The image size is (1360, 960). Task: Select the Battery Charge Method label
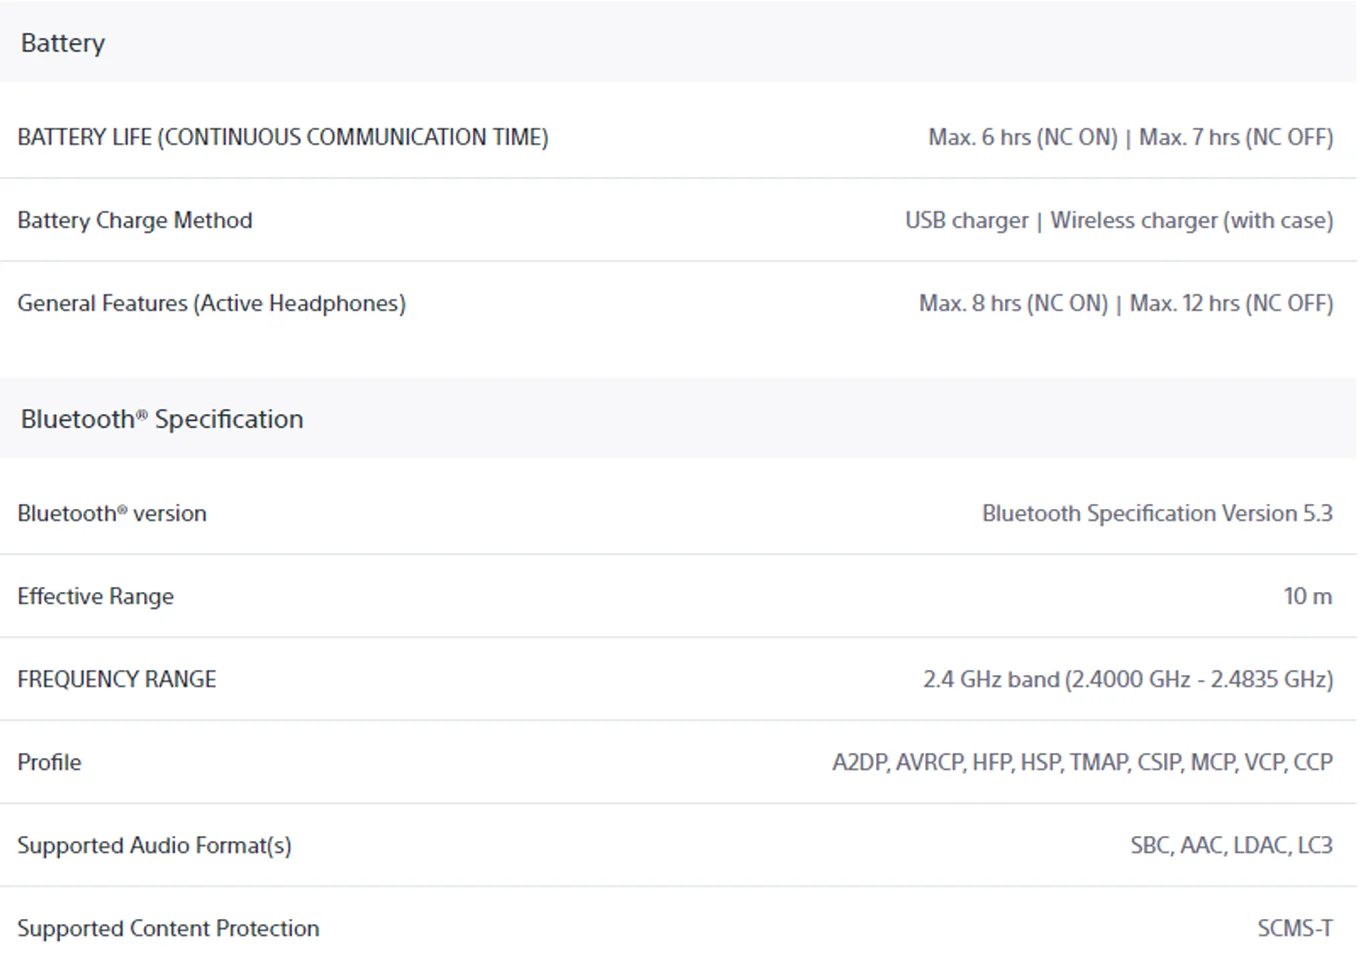tap(135, 220)
